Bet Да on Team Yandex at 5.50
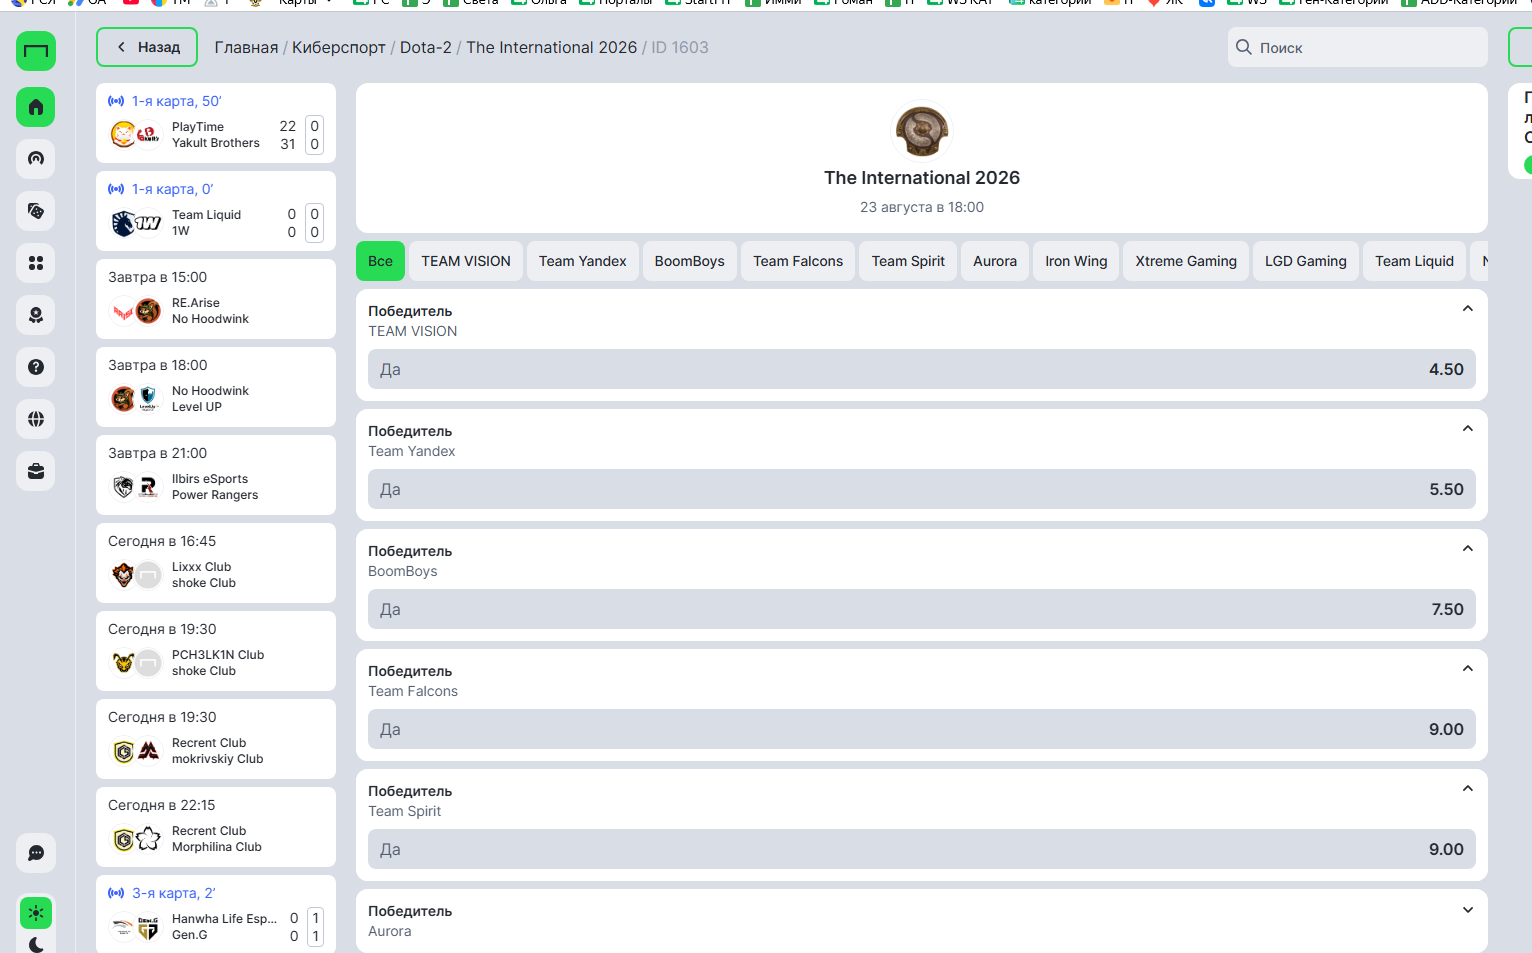Image resolution: width=1532 pixels, height=953 pixels. [x=922, y=489]
